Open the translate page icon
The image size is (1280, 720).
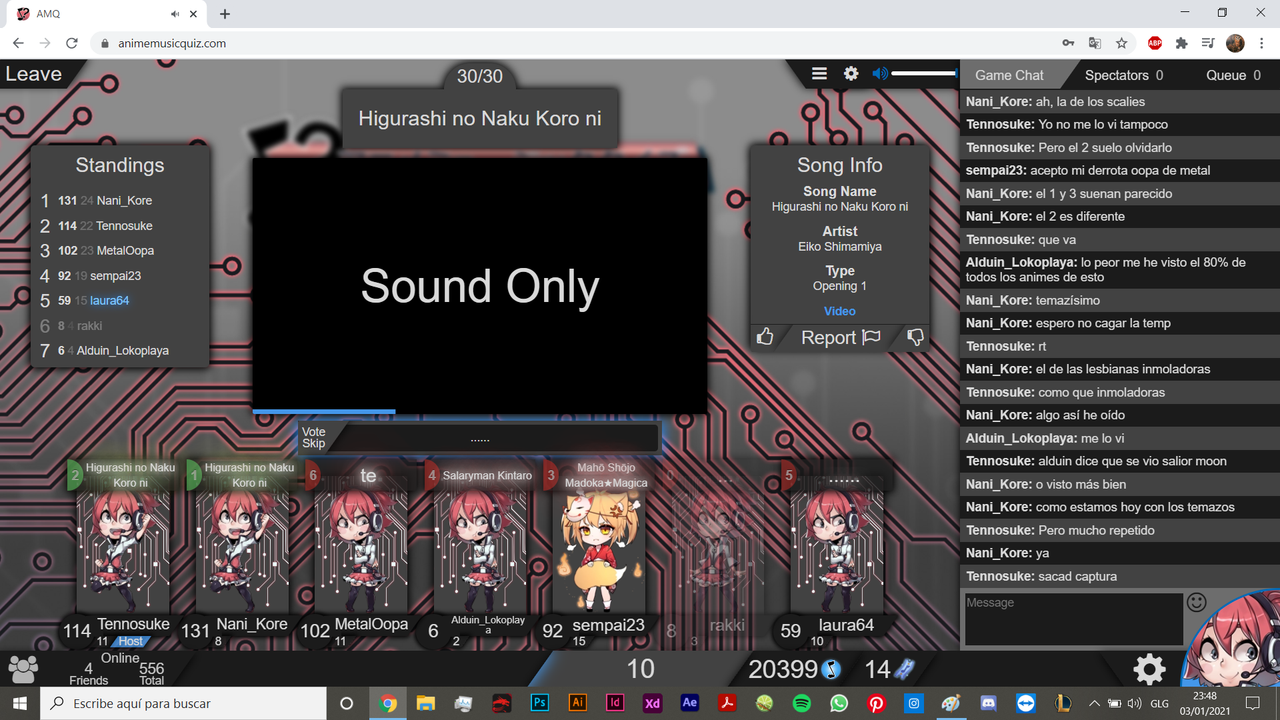1095,43
